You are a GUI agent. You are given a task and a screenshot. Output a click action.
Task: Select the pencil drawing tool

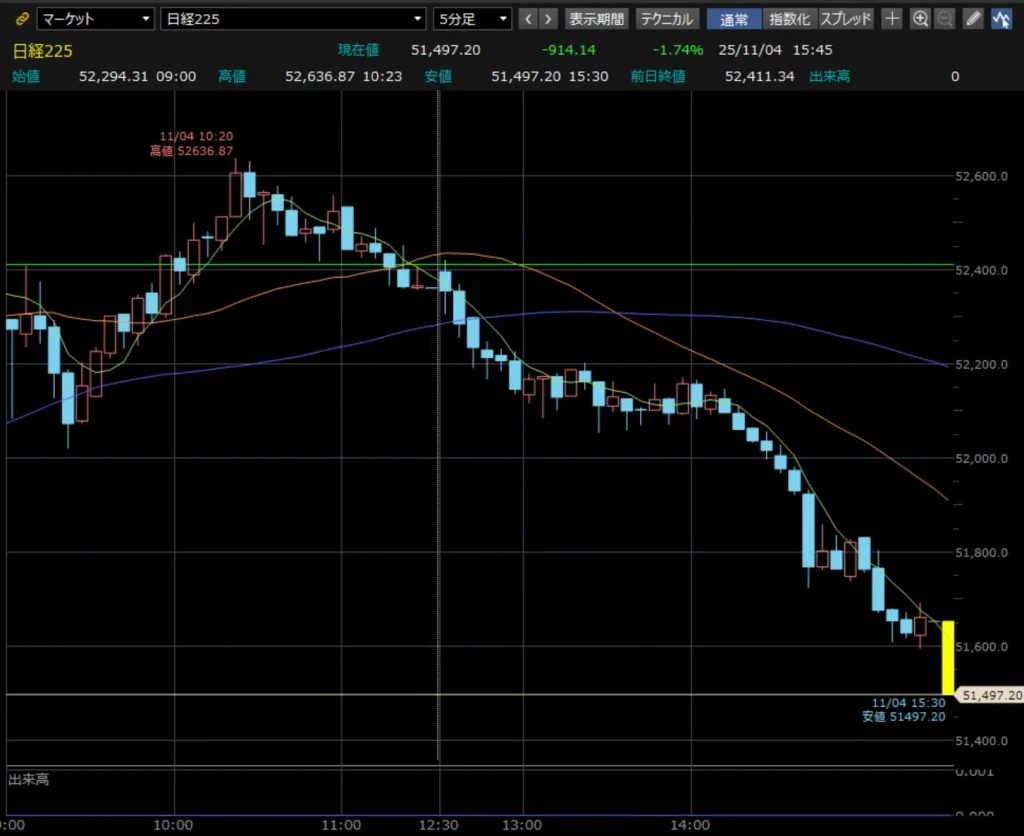(x=973, y=19)
